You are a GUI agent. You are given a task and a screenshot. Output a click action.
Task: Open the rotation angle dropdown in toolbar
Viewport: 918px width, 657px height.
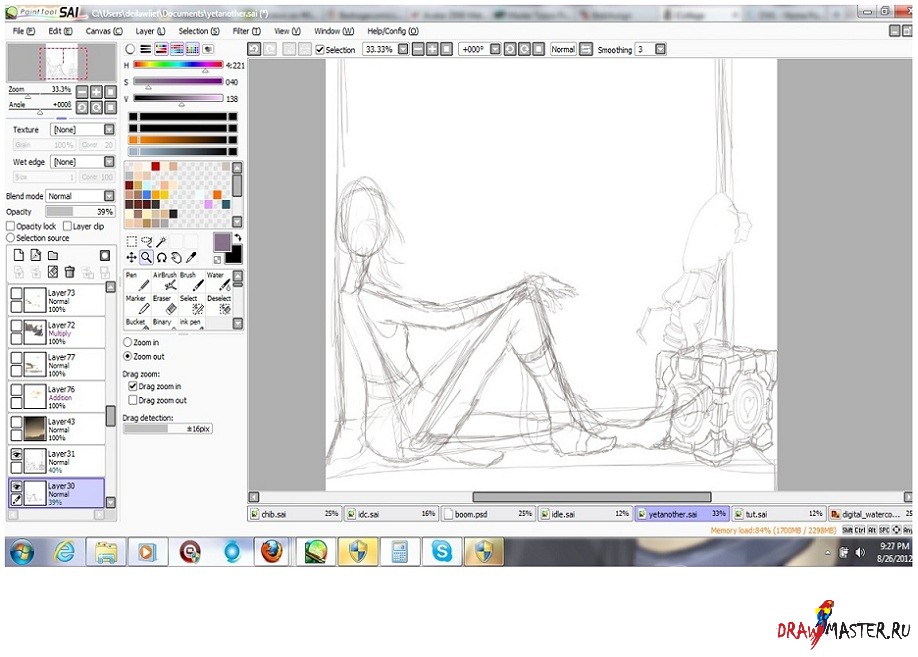[495, 49]
